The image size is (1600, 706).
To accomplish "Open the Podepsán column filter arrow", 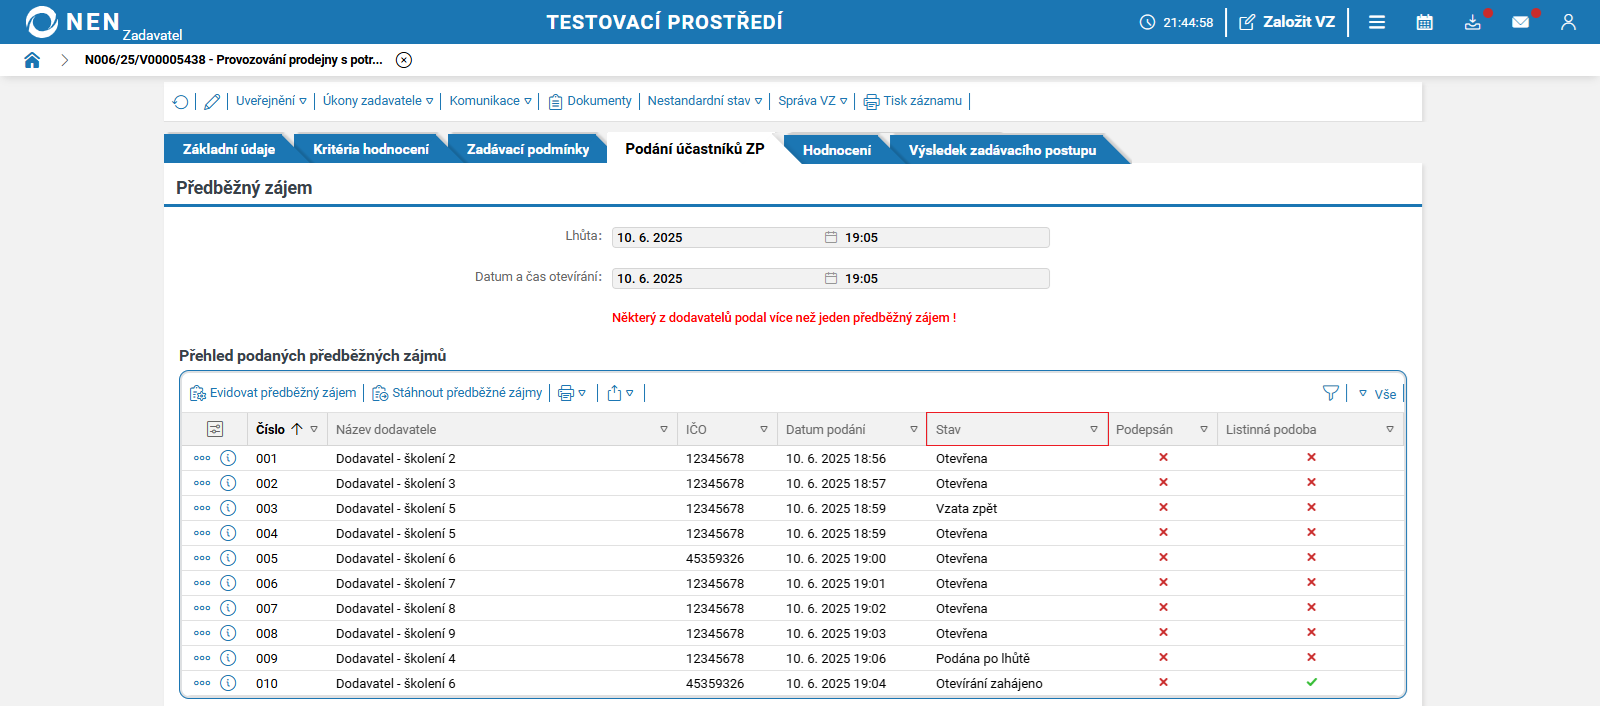I will [x=1204, y=429].
